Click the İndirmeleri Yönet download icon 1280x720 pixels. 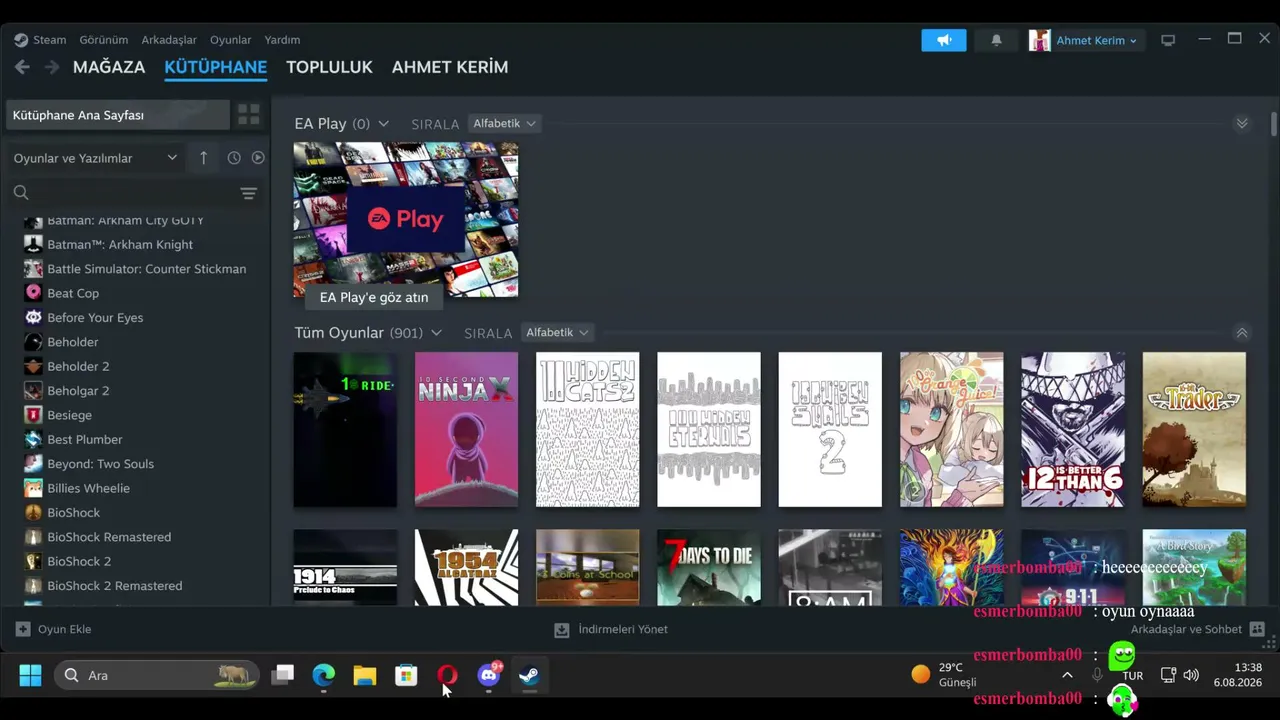point(562,629)
